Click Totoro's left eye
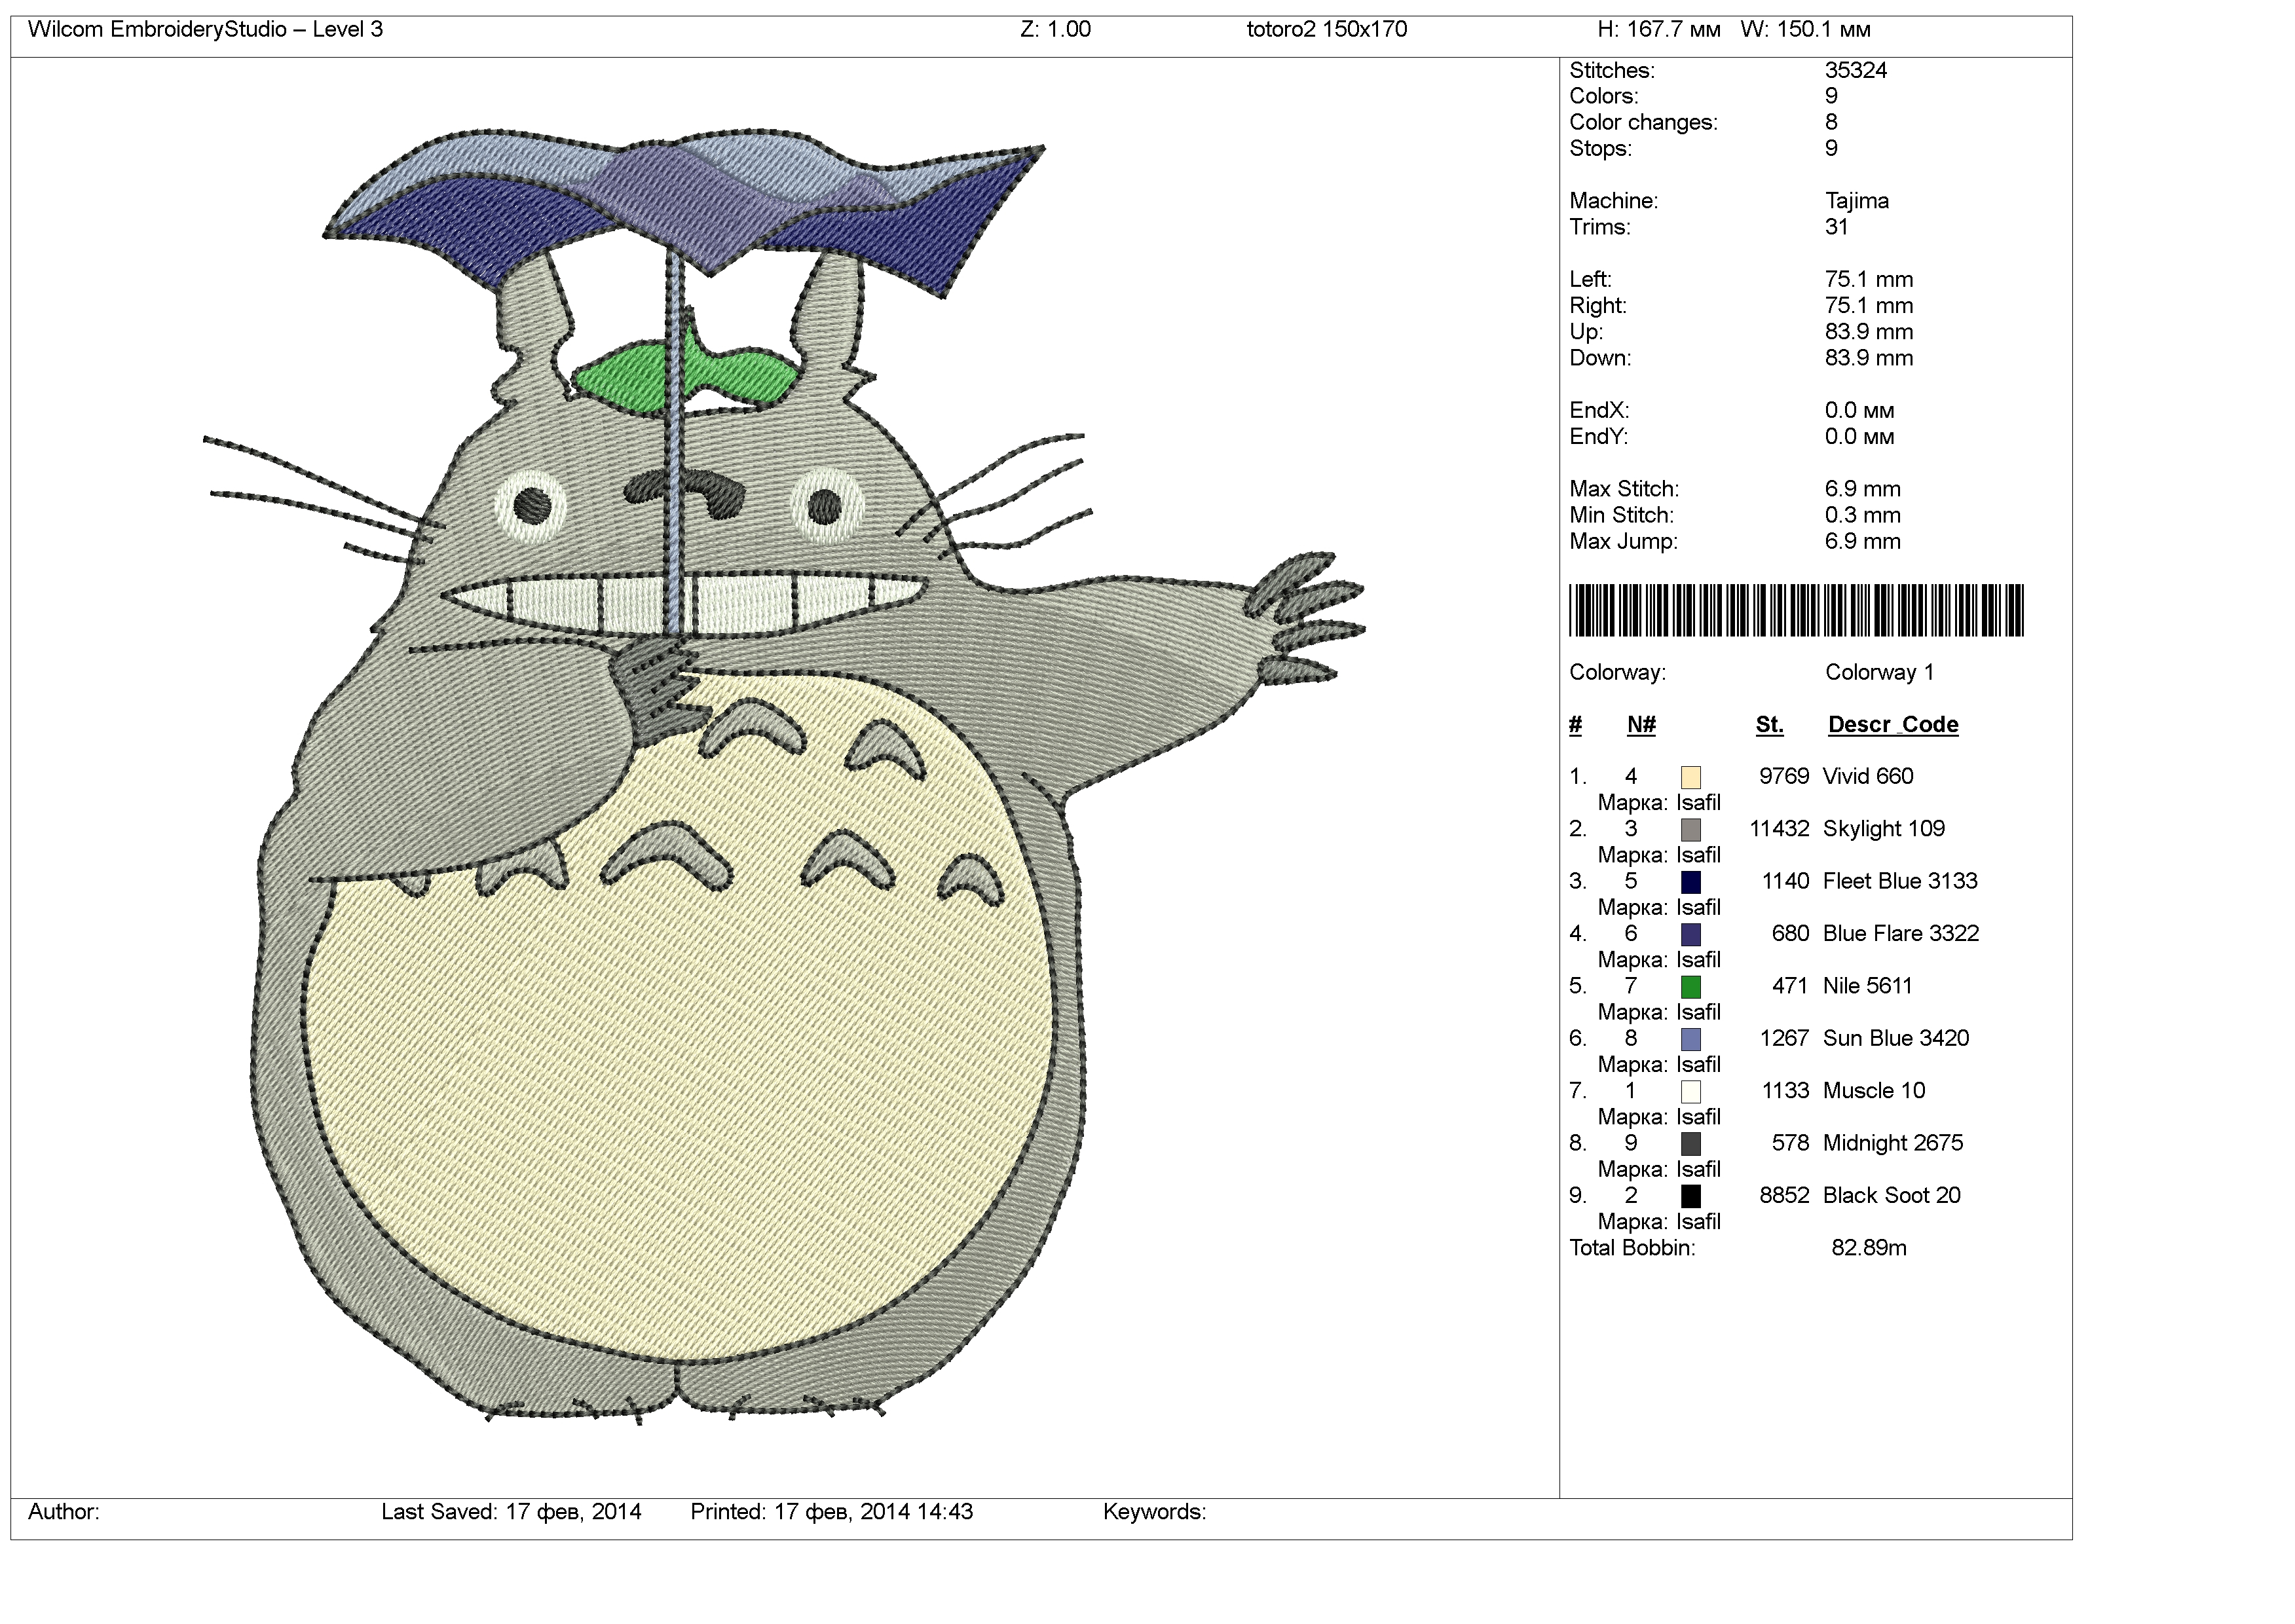Image resolution: width=2295 pixels, height=1624 pixels. click(x=530, y=505)
